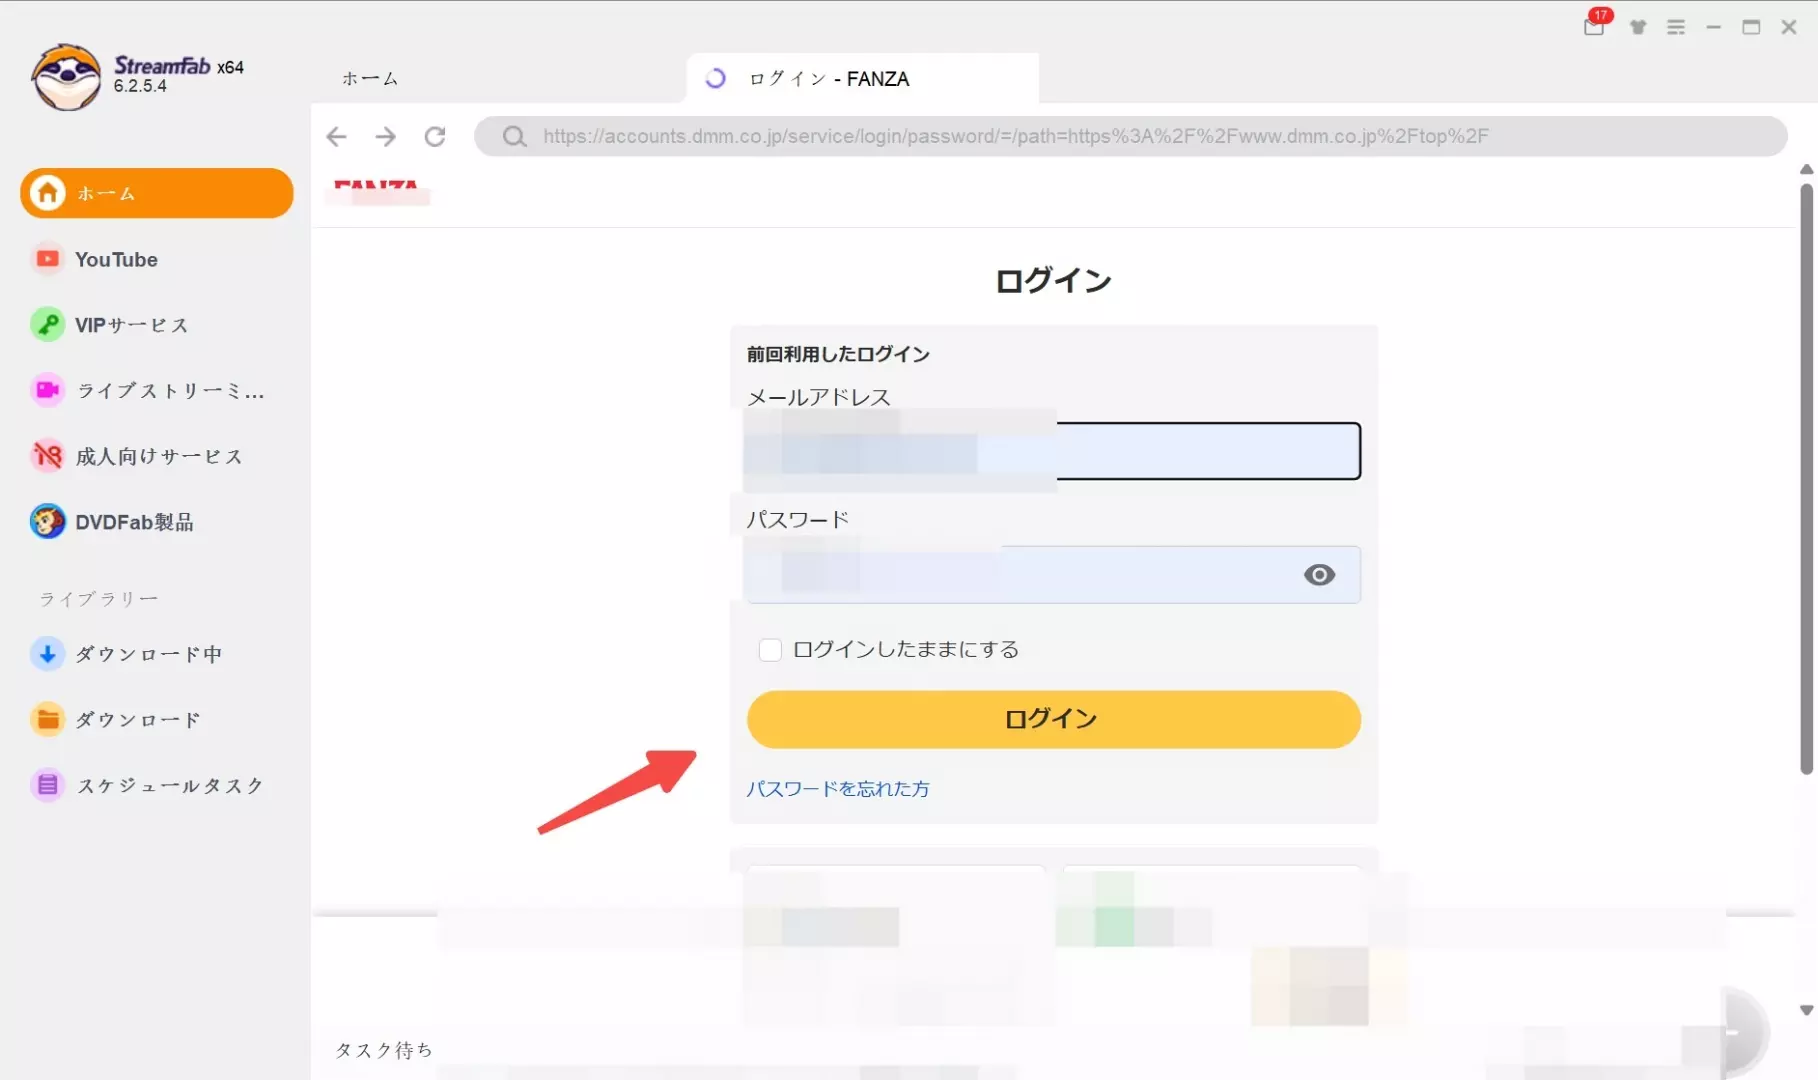Screen dimensions: 1818x1080
Task: Go back with the browser back arrow
Action: point(337,136)
